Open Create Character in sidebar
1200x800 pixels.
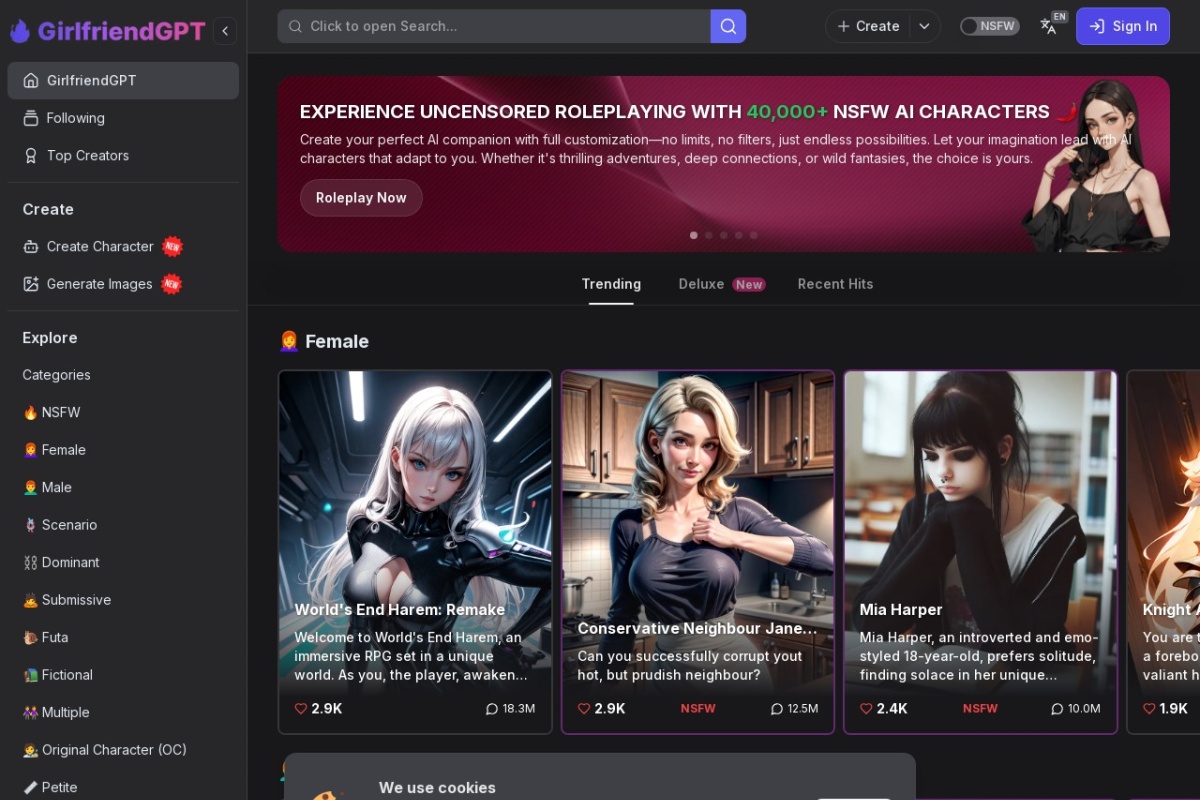(100, 246)
